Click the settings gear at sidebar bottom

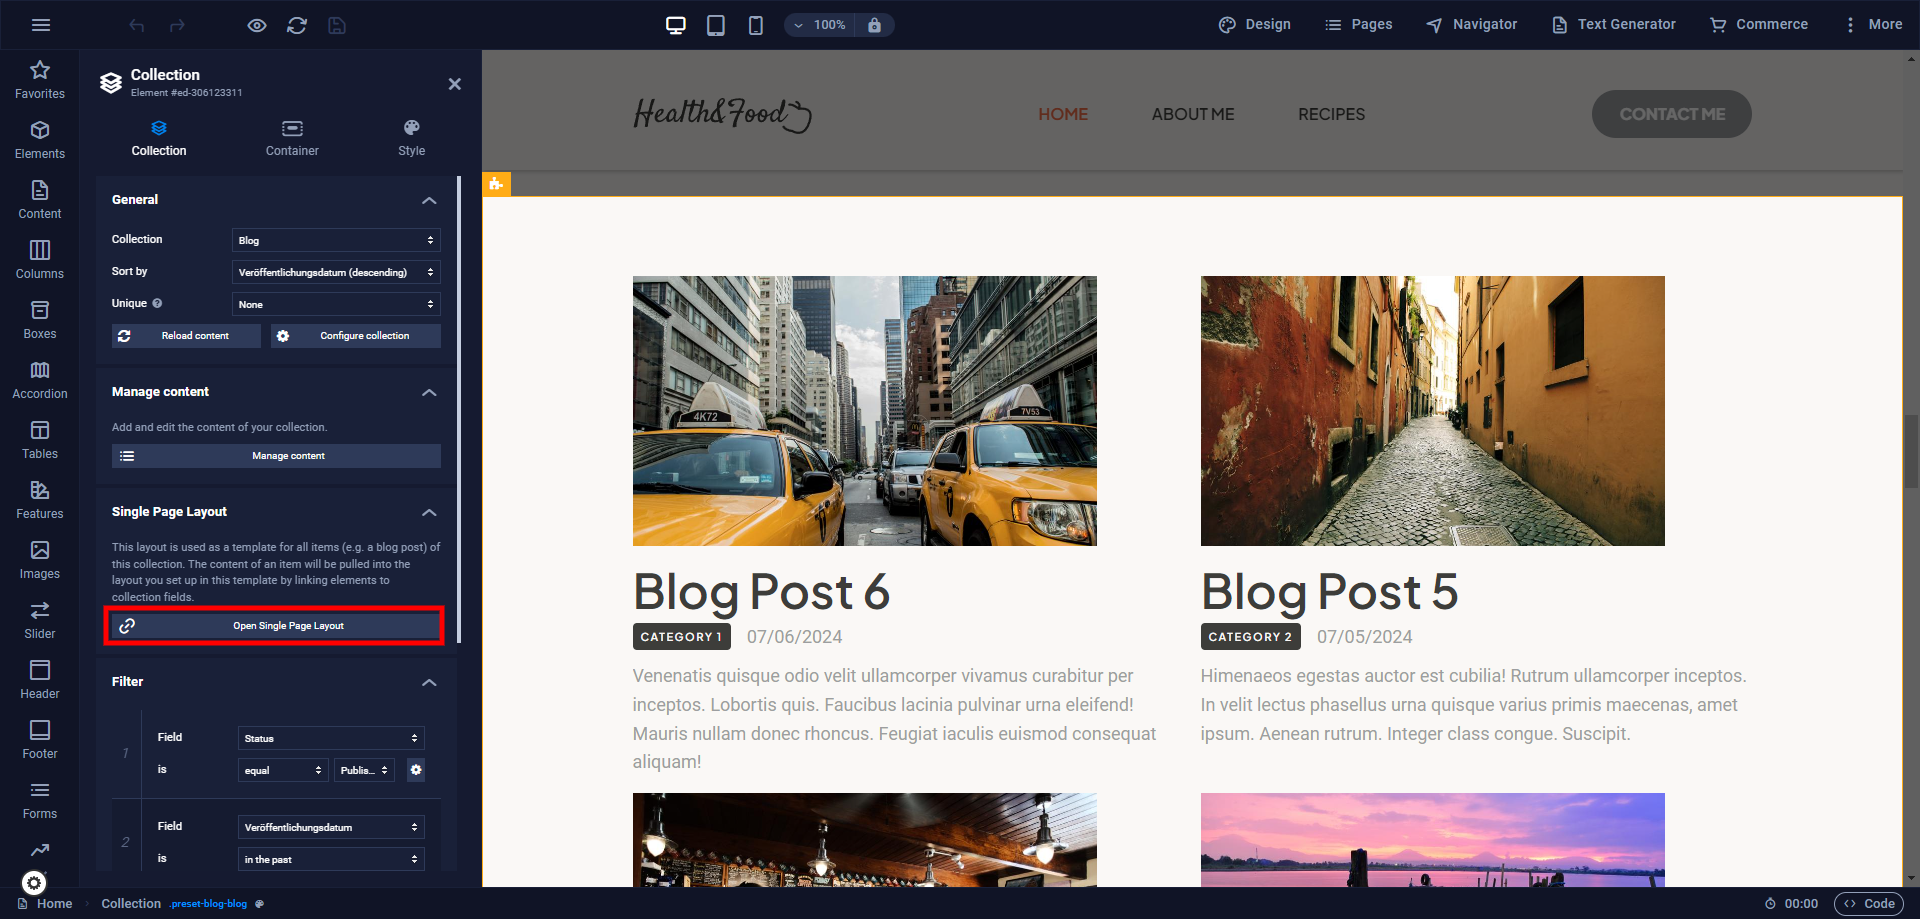click(x=34, y=883)
